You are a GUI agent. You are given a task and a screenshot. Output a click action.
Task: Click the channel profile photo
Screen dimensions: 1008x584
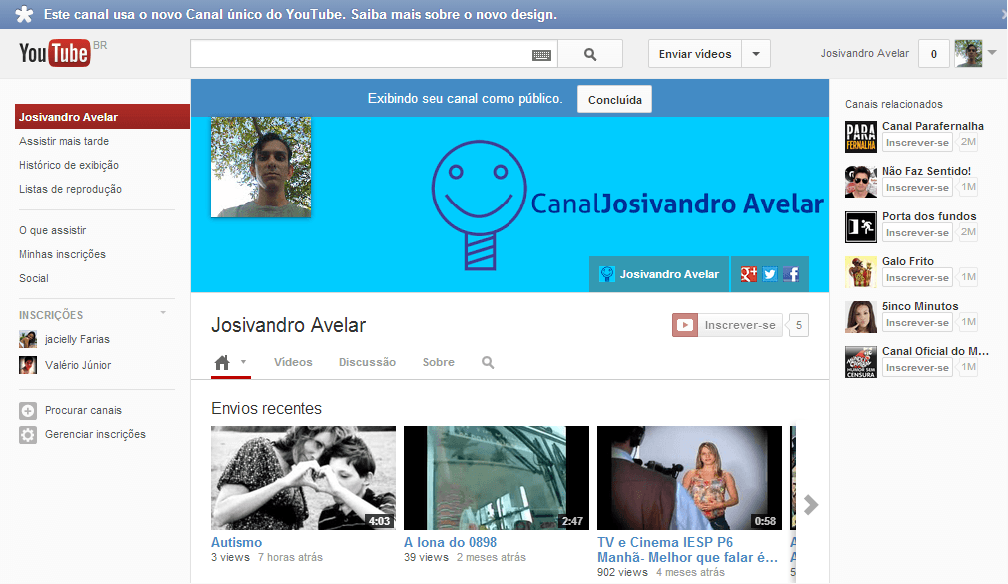point(261,167)
